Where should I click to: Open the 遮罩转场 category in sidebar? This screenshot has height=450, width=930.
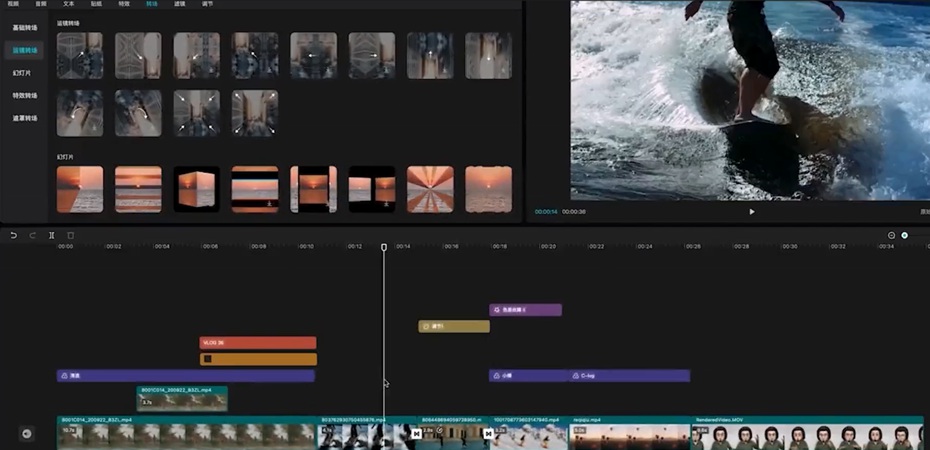tap(26, 118)
